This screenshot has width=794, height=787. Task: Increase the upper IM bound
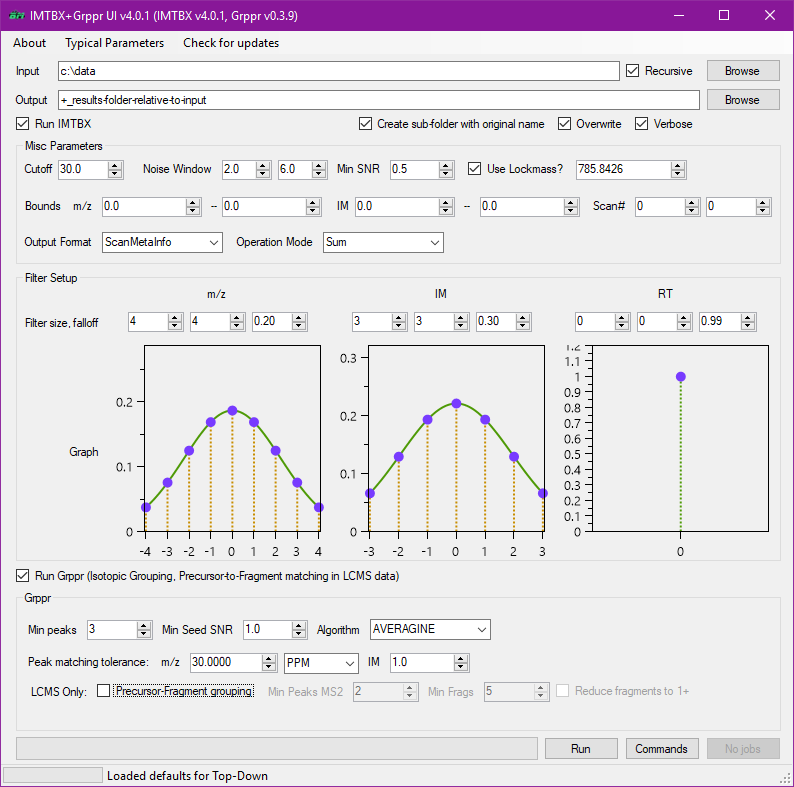click(571, 202)
